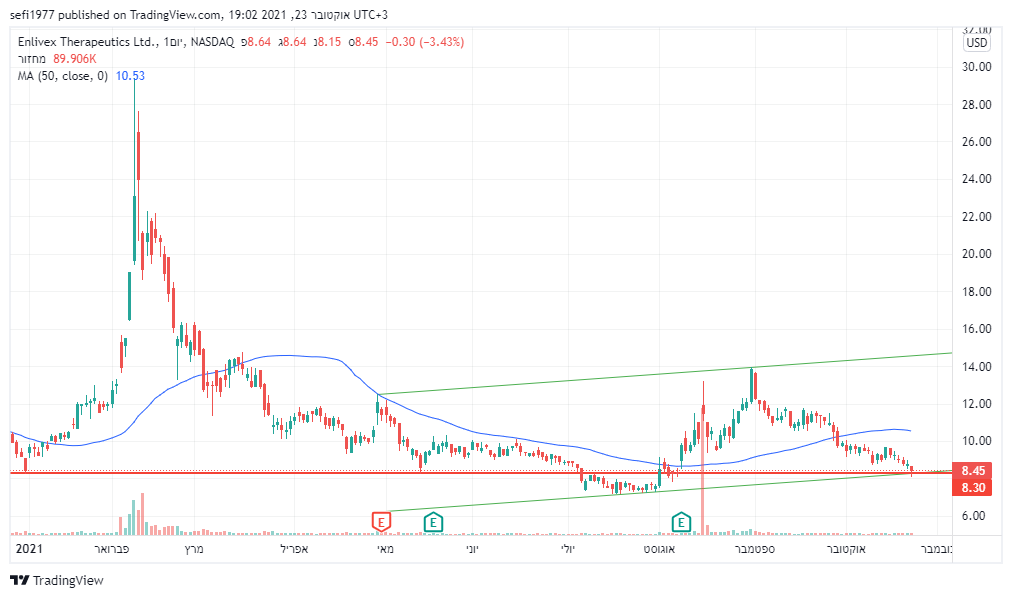Click the 10.00 price axis label

pos(977,441)
